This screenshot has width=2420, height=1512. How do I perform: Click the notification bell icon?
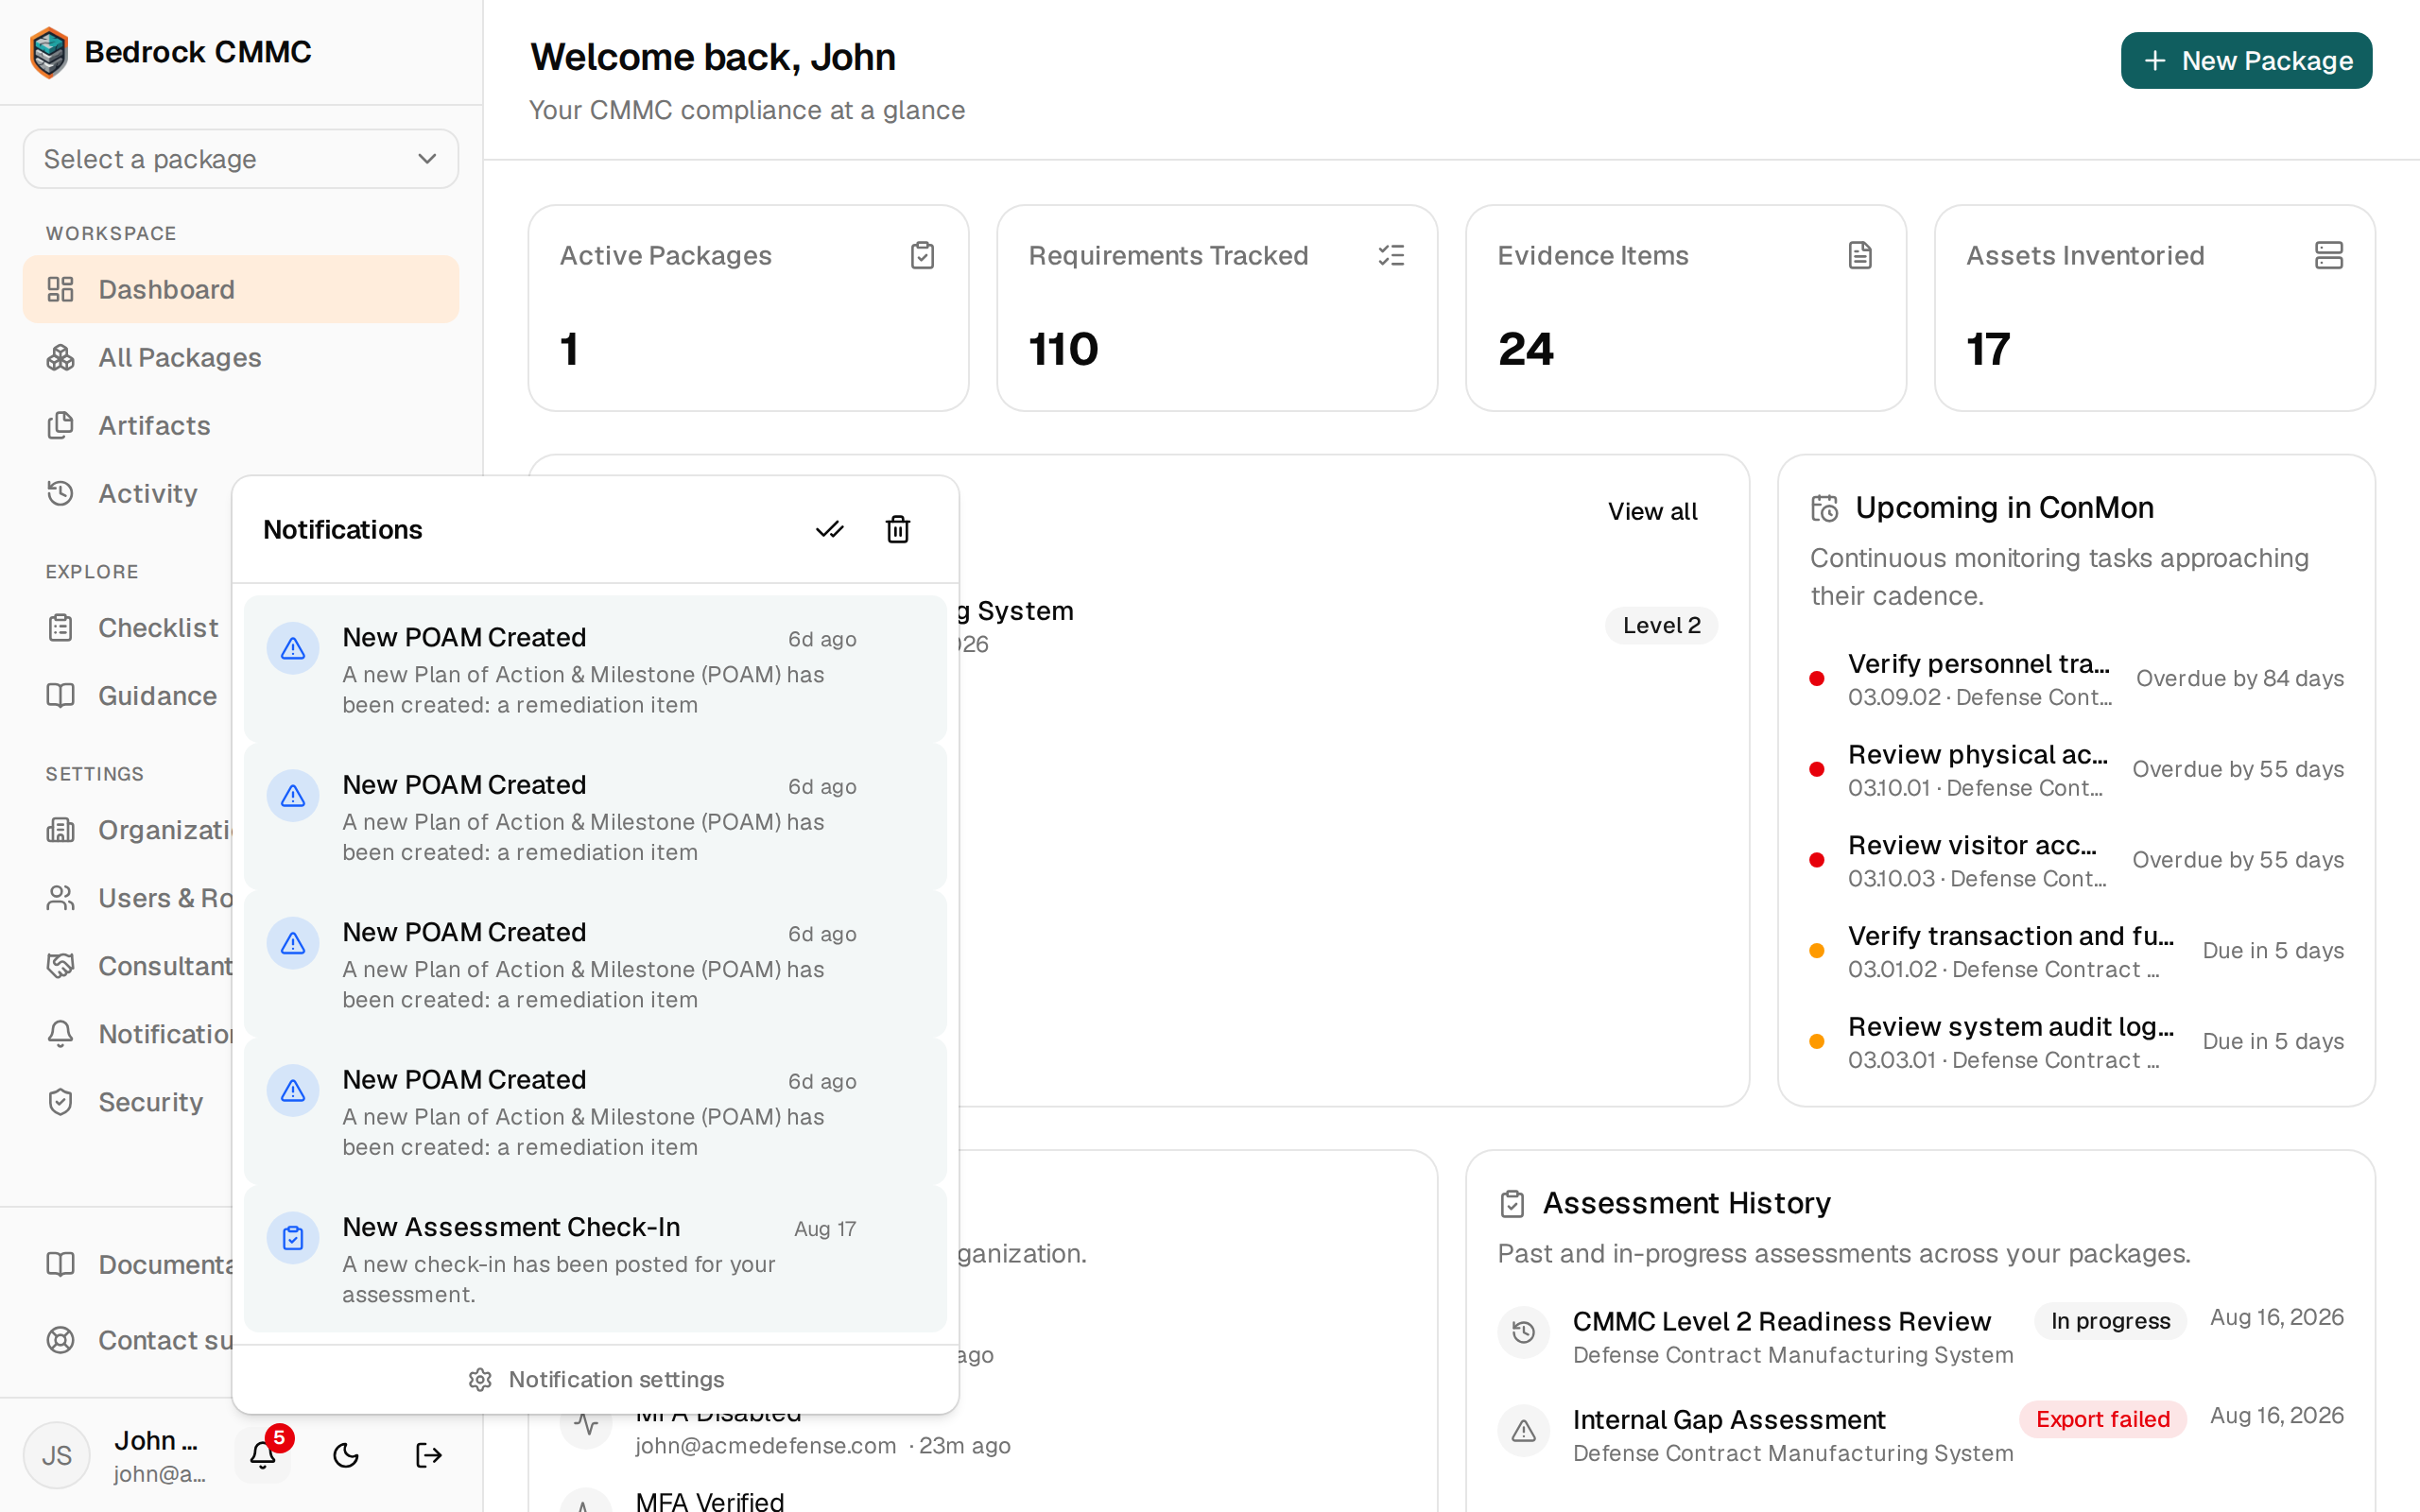click(x=263, y=1455)
